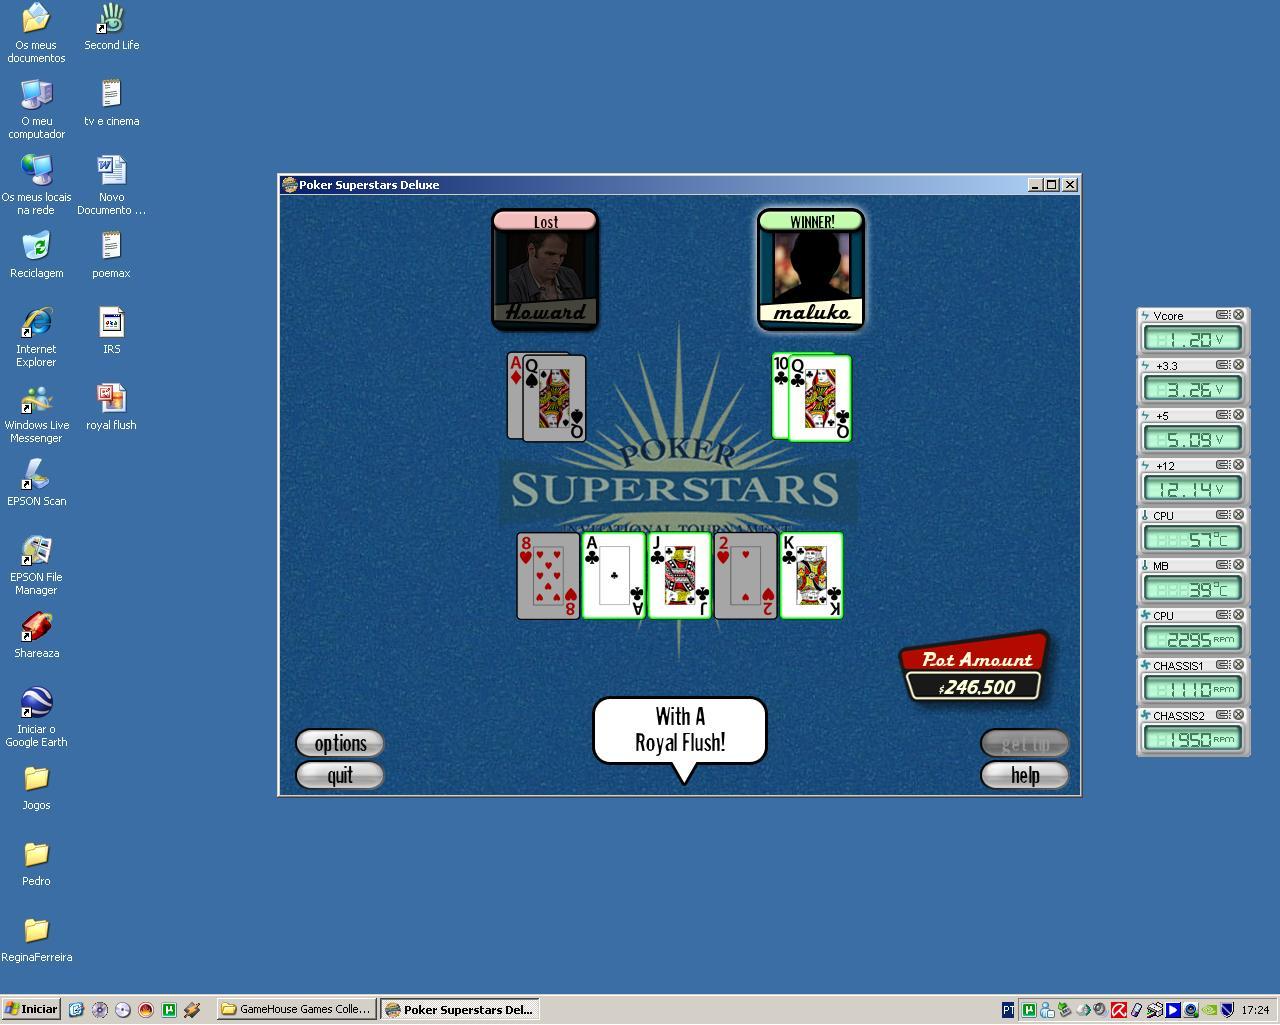
Task: Select the tv e cinema text file
Action: [111, 103]
